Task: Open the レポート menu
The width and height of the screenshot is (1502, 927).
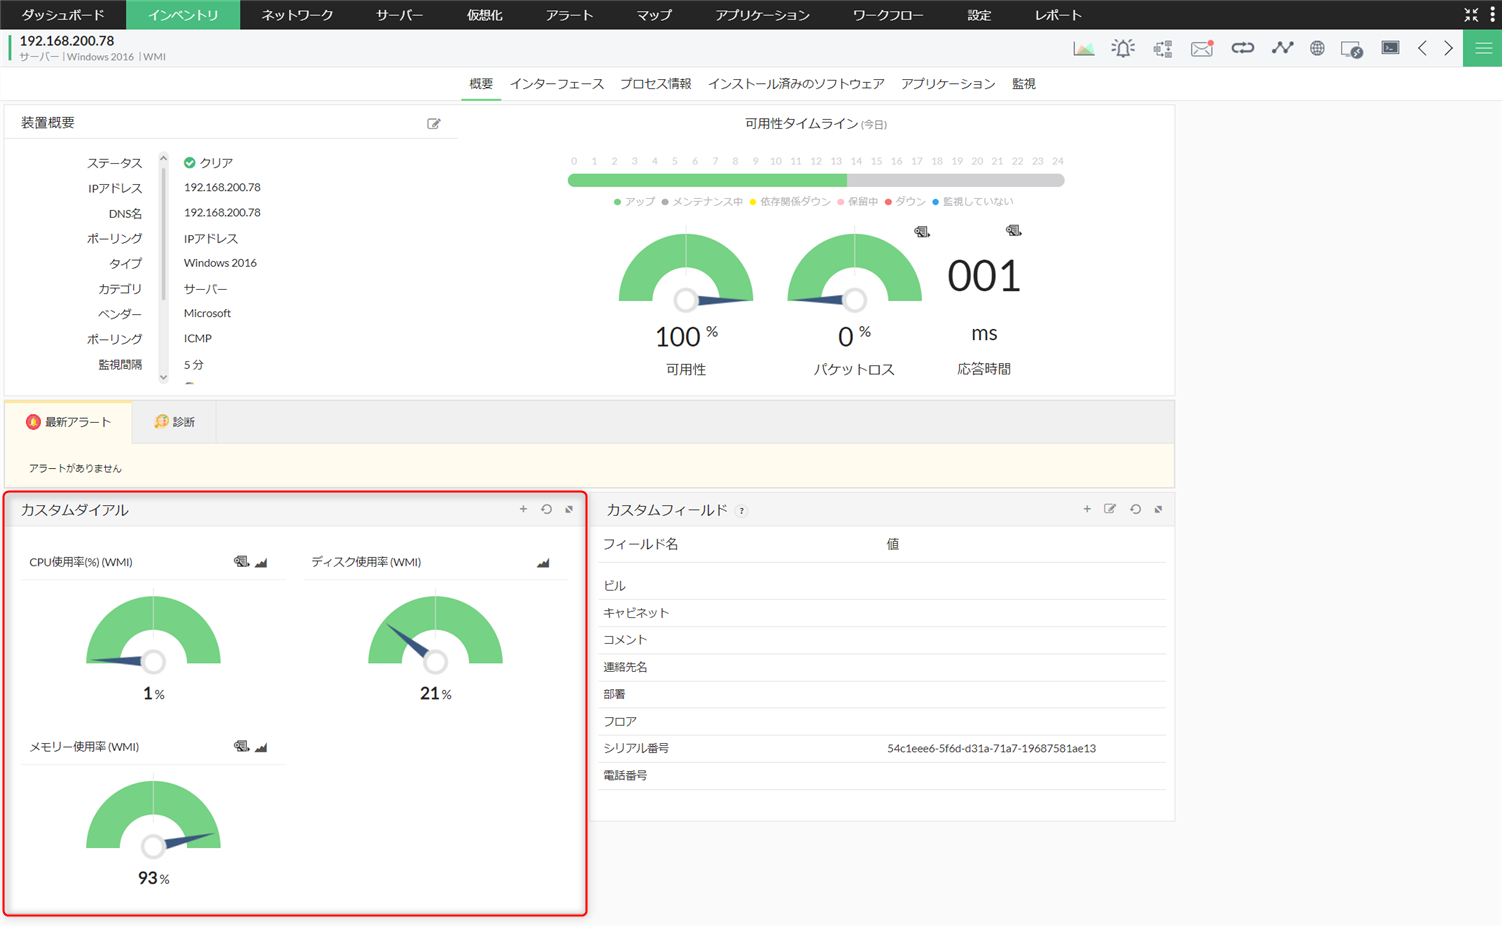Action: point(1058,15)
